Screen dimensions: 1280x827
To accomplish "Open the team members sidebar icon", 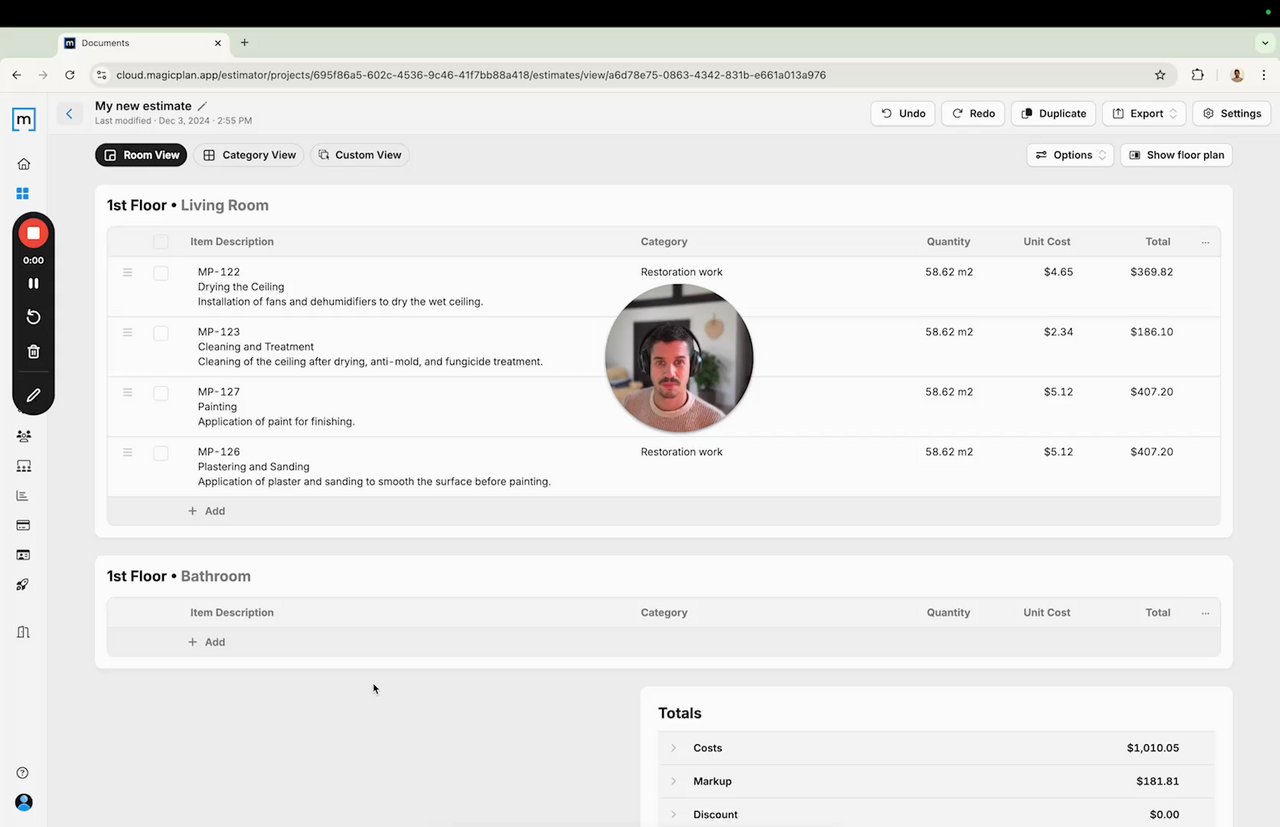I will 23,436.
